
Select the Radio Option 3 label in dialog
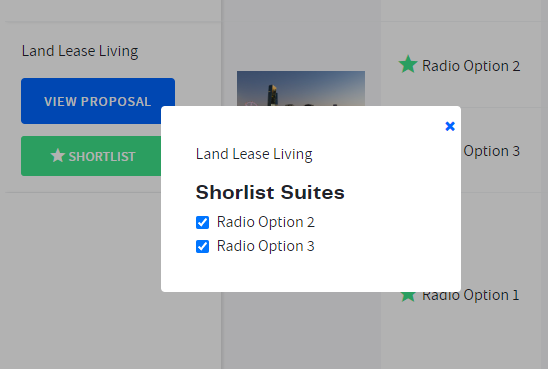pyautogui.click(x=266, y=246)
